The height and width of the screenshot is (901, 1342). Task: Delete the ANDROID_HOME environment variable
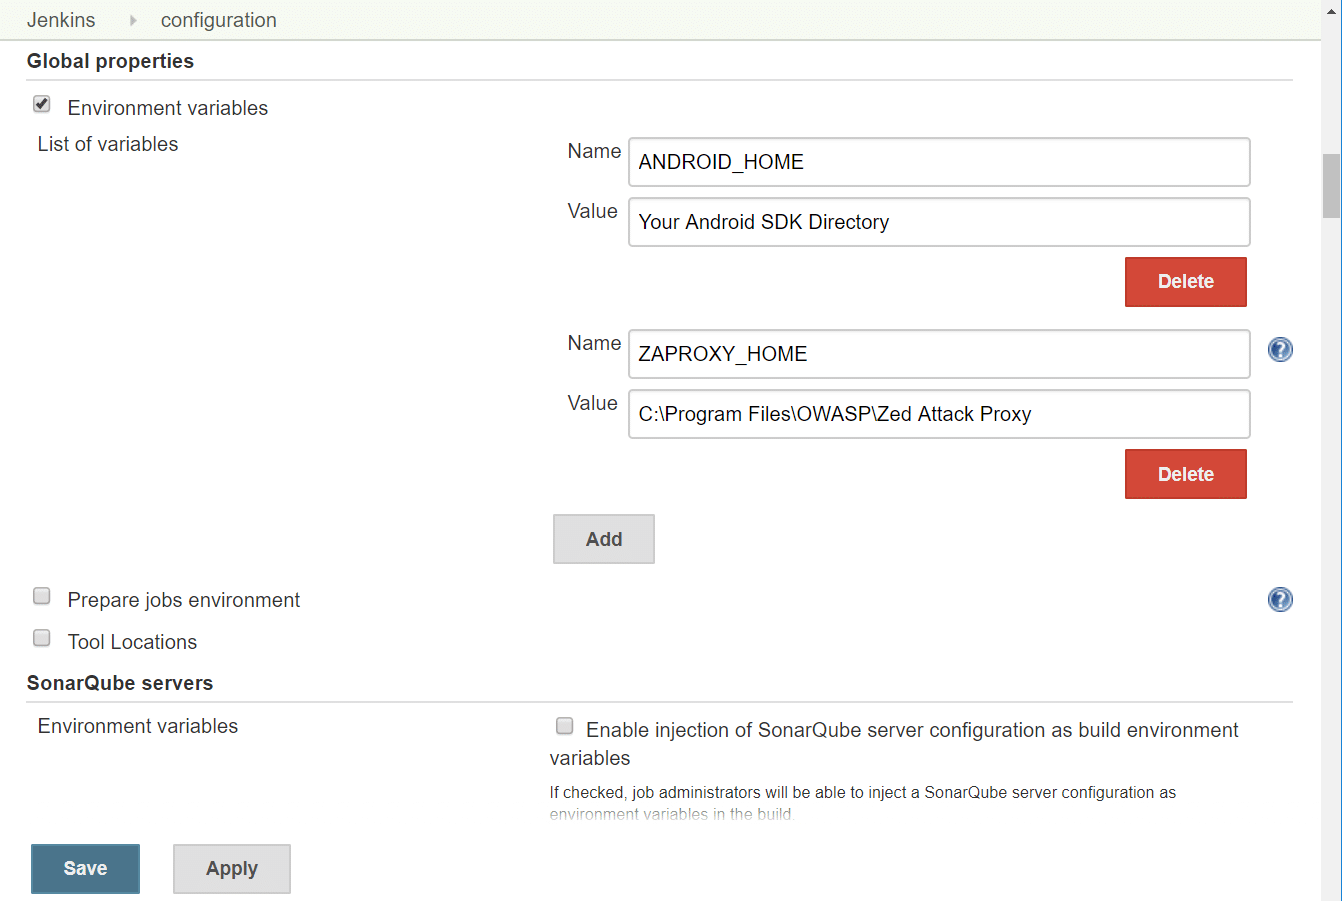tap(1185, 282)
